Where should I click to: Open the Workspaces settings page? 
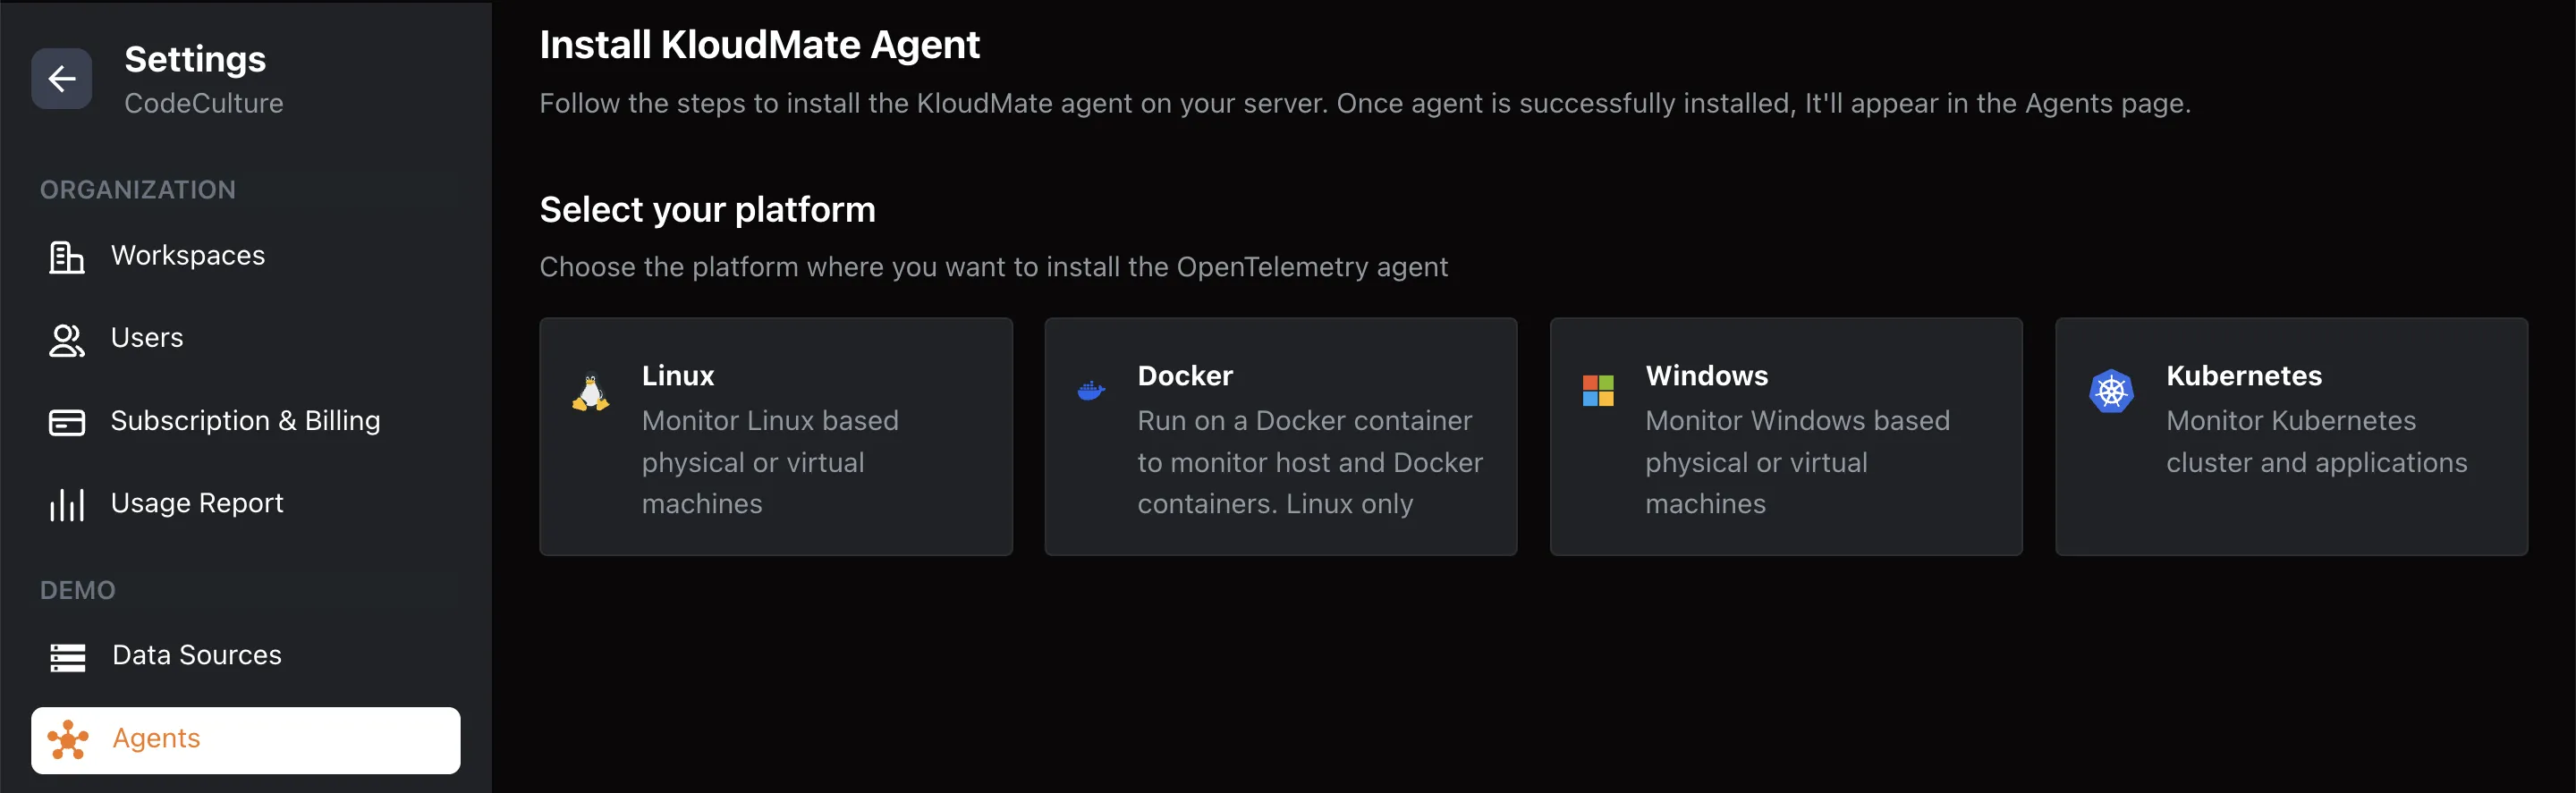click(x=246, y=256)
